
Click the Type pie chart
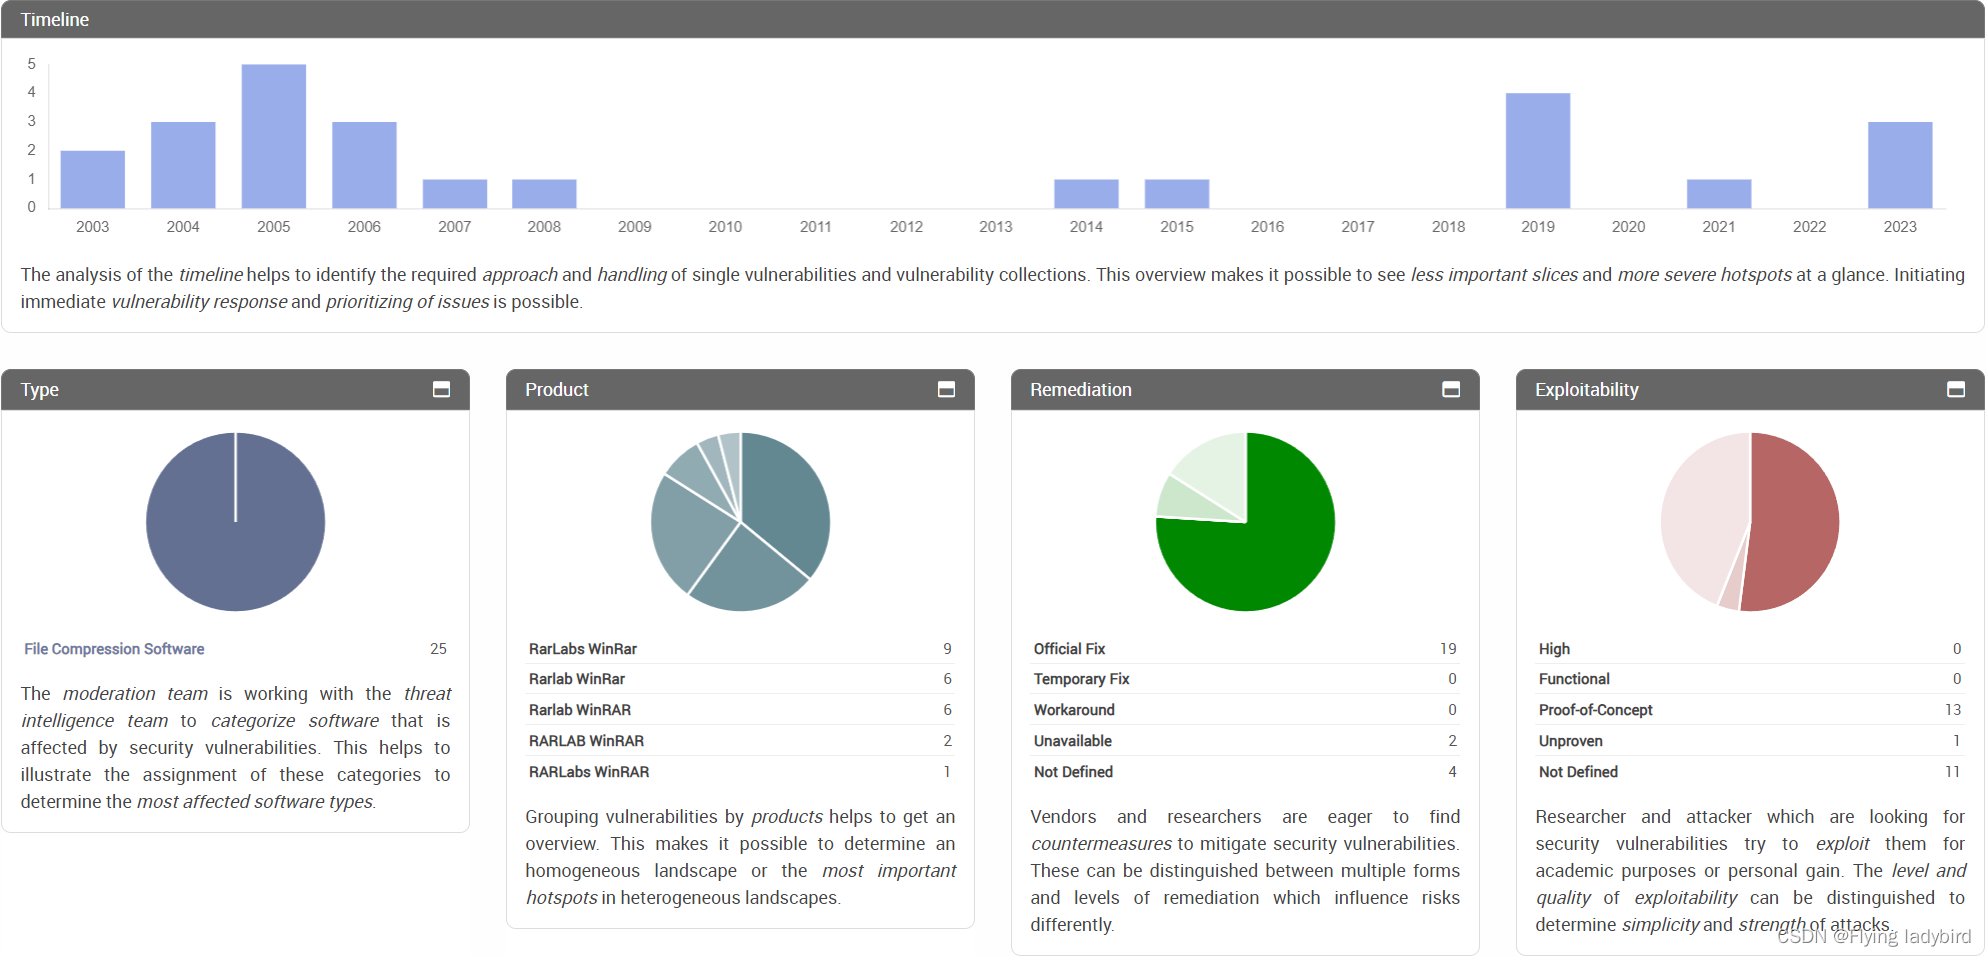coord(236,522)
